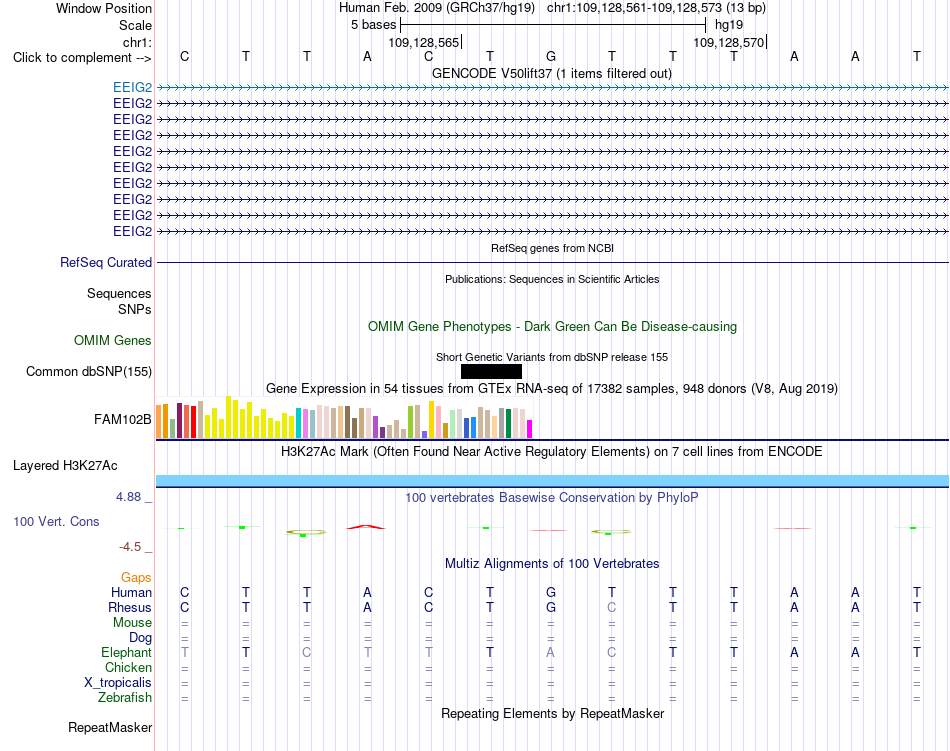Screen dimensions: 950x751
Task: Click 'Multiz Alignments of 100 Vertebrates' title
Action: click(x=552, y=563)
